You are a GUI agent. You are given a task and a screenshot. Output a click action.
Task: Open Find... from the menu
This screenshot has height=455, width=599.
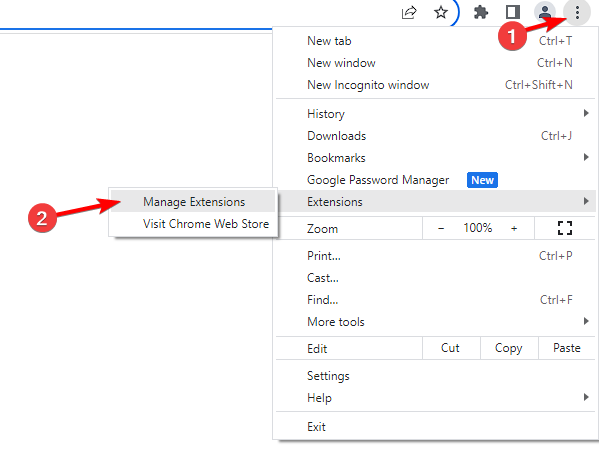(x=435, y=300)
